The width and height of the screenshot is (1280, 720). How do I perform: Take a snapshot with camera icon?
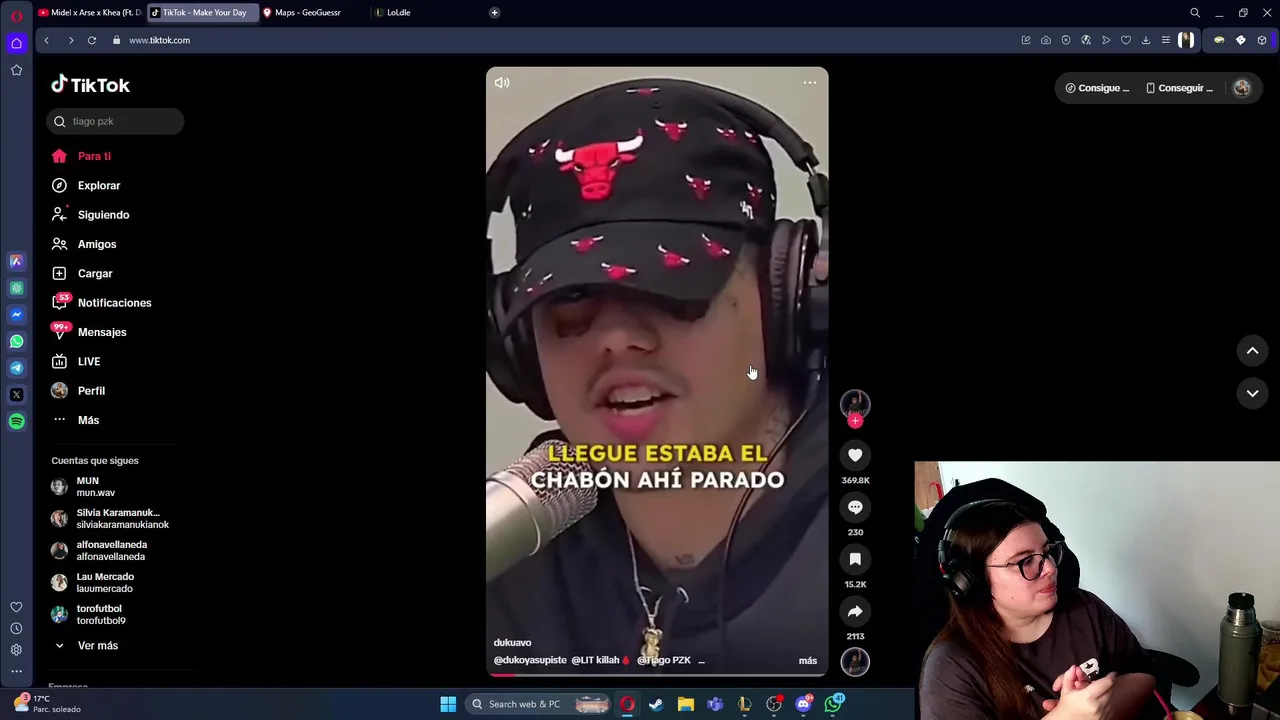pyautogui.click(x=1046, y=40)
